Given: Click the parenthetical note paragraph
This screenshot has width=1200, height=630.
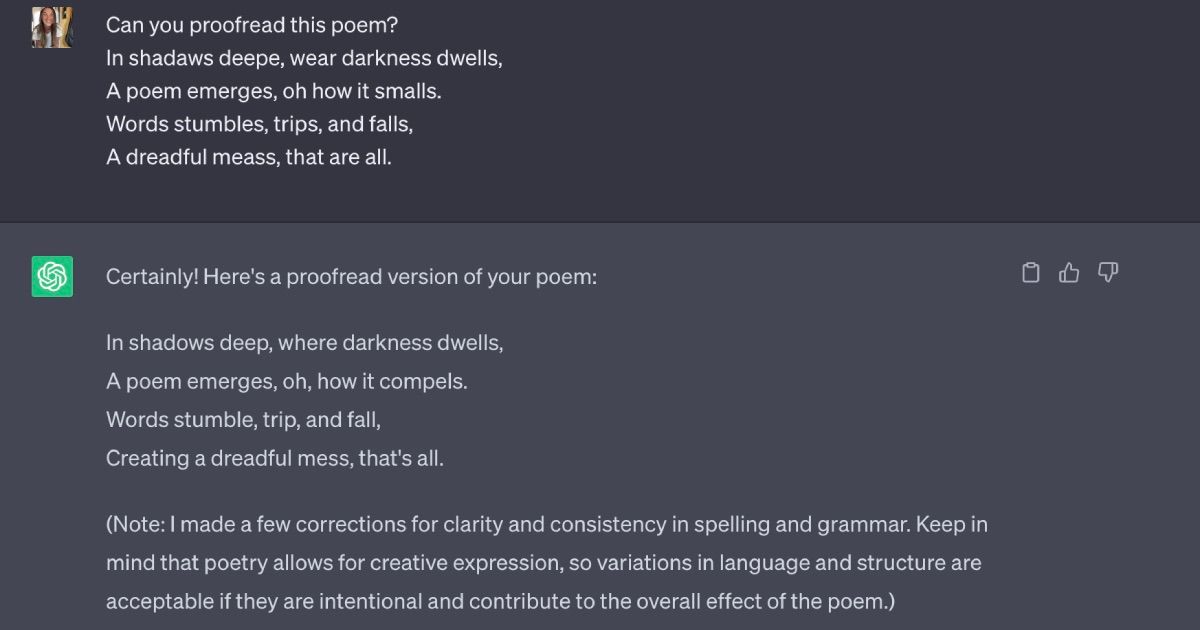Looking at the screenshot, I should (x=547, y=562).
